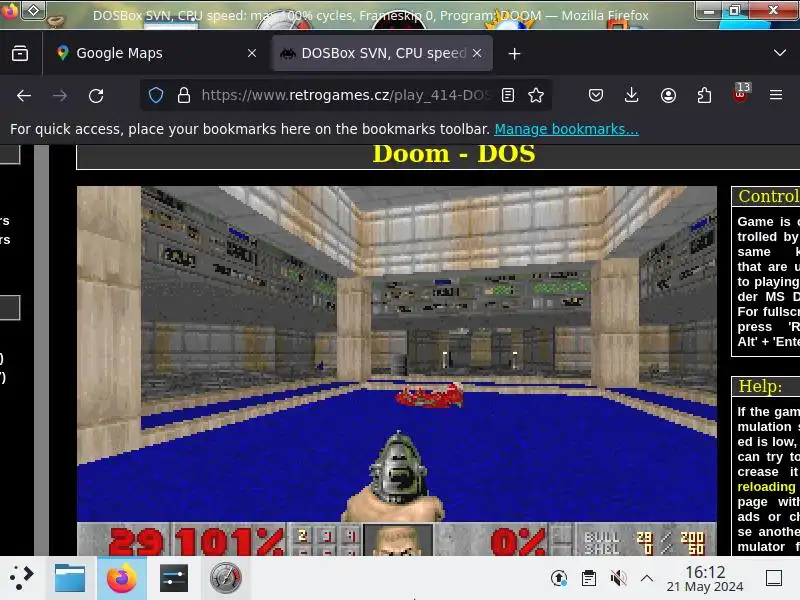Toggle the muted audio volume icon
This screenshot has height=600, width=800.
tap(618, 578)
